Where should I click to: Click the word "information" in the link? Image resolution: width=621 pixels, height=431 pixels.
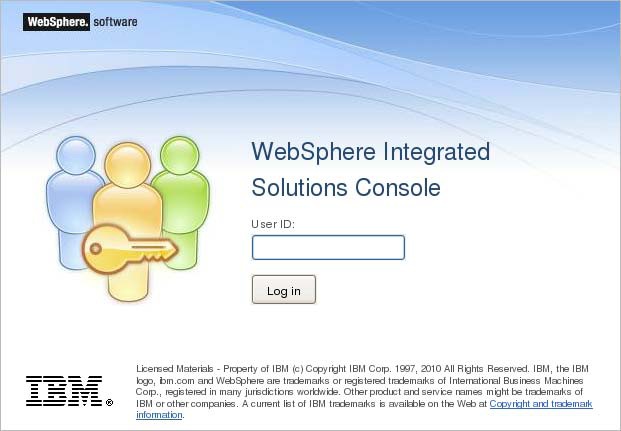159,415
